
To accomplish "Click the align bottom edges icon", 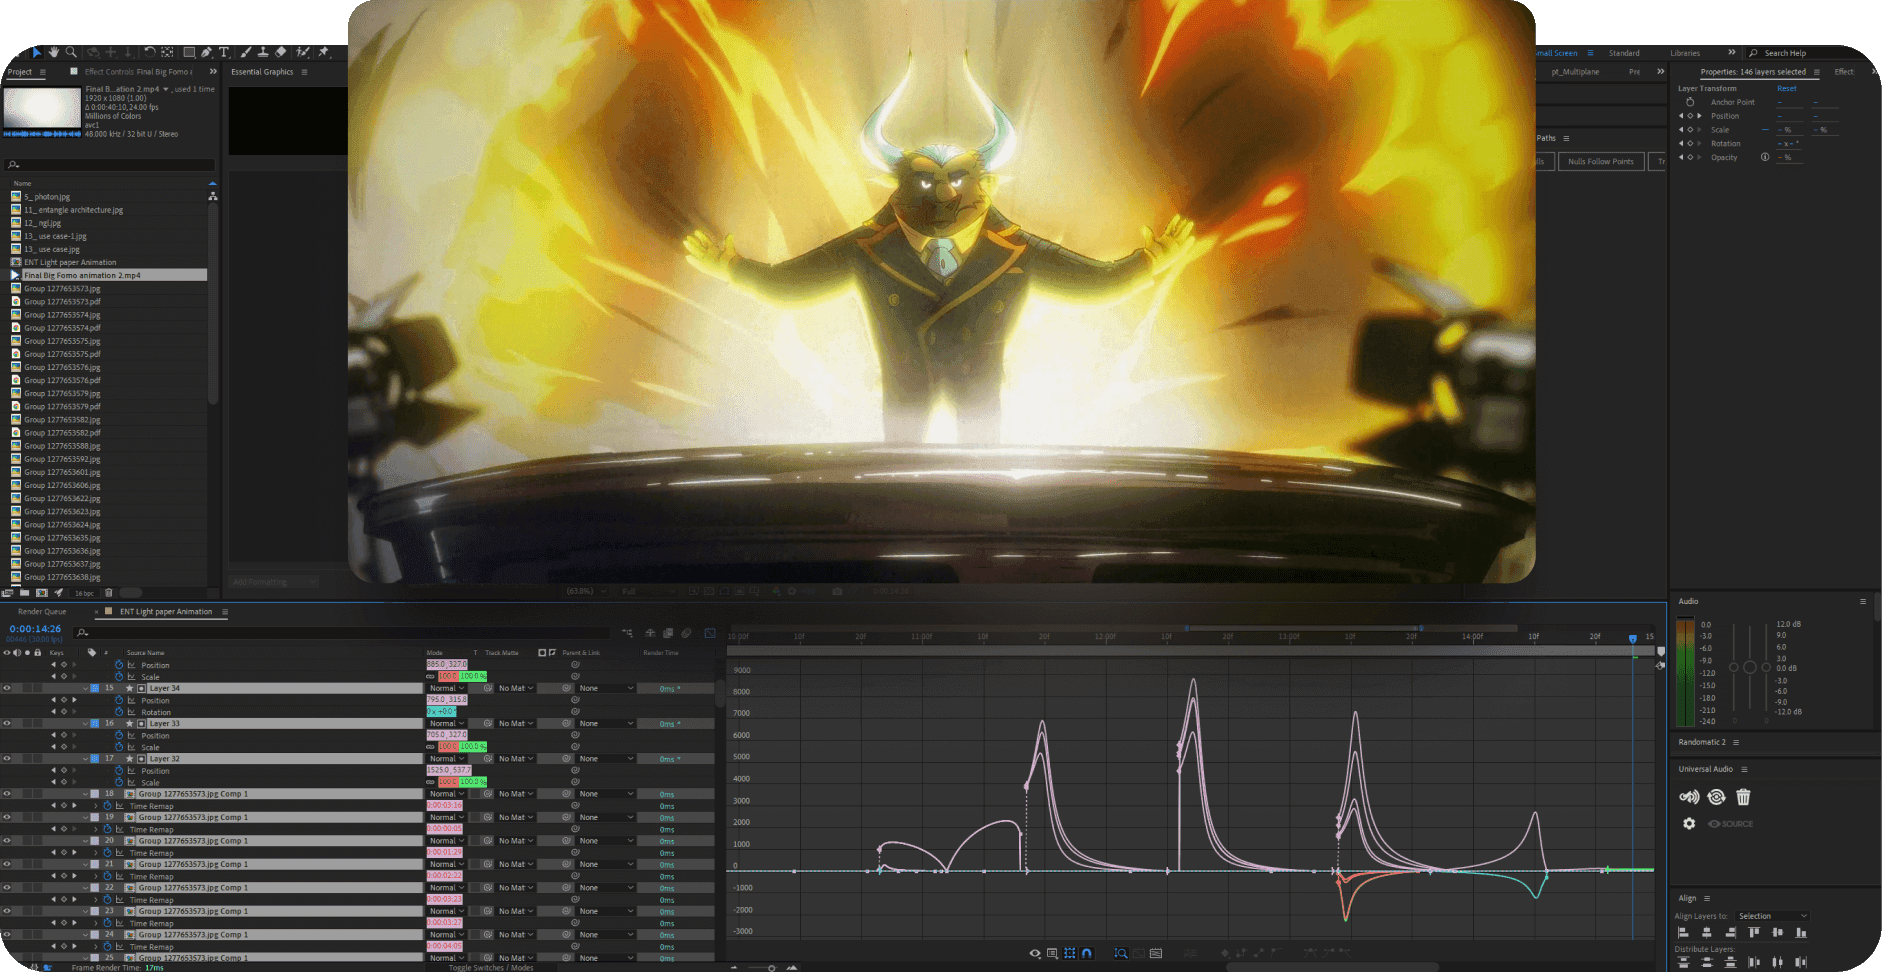I will [1801, 932].
